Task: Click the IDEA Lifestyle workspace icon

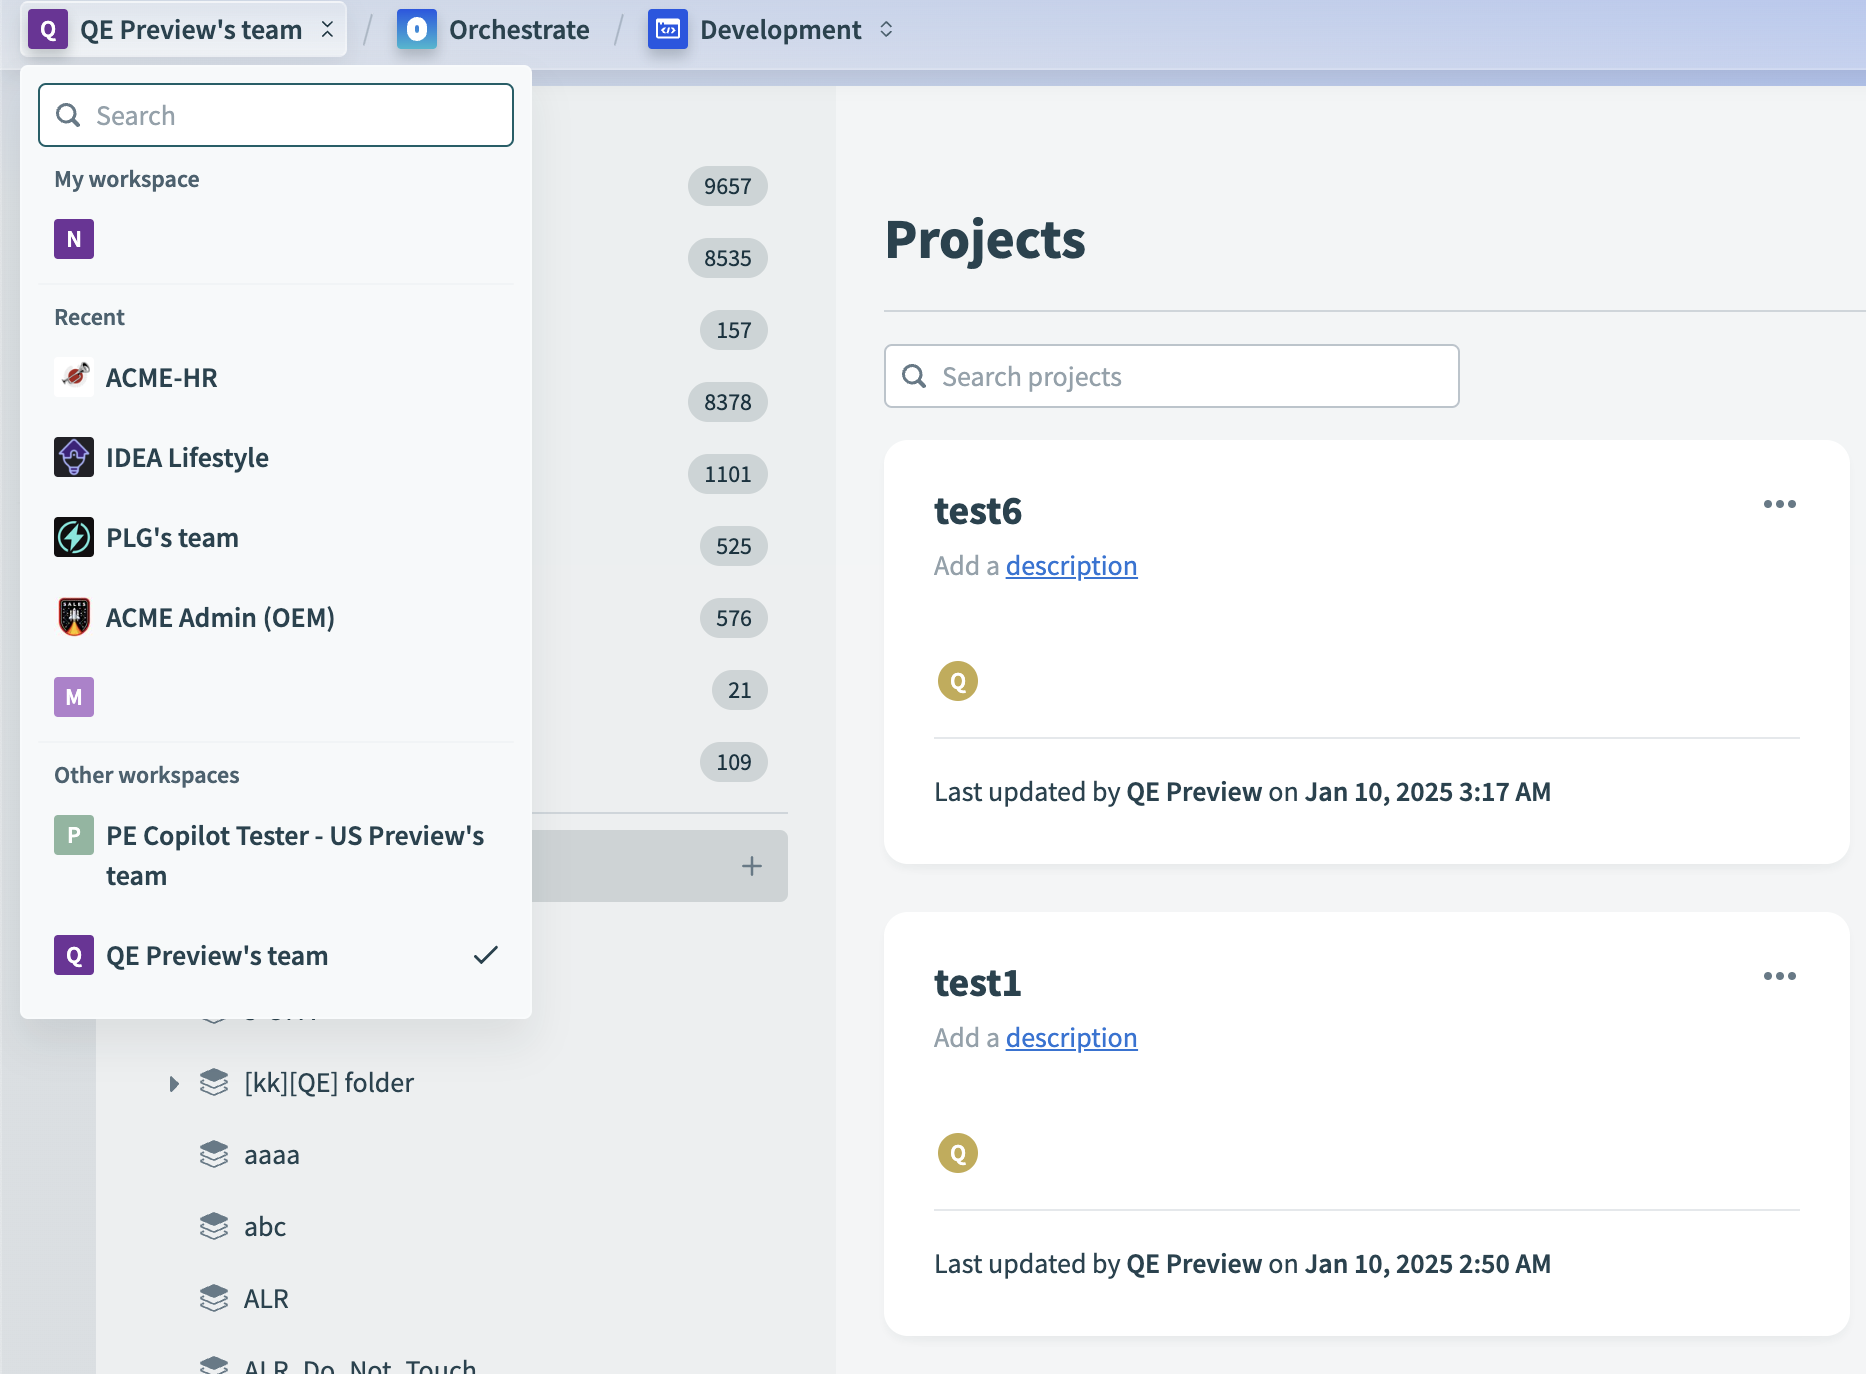Action: point(73,457)
